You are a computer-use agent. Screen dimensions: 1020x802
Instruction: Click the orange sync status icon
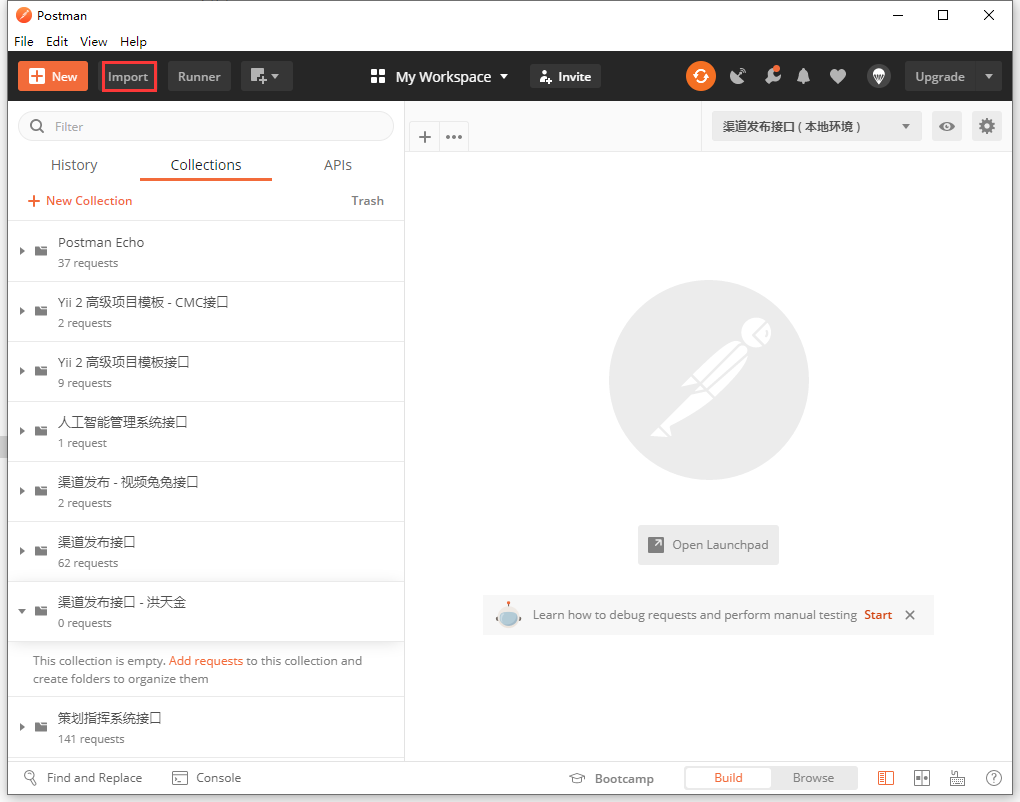701,77
